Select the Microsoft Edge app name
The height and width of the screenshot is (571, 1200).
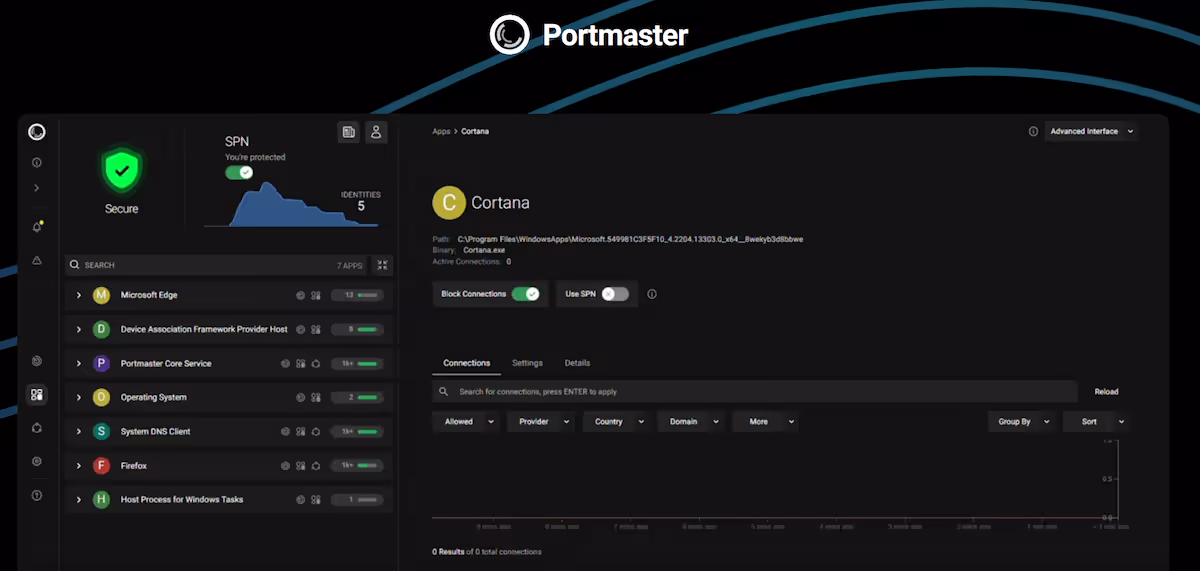(149, 296)
